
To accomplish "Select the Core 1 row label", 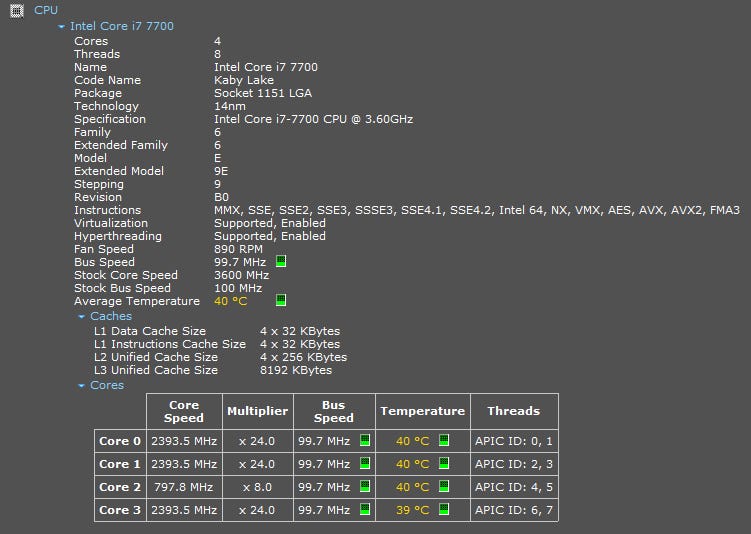I will [x=120, y=464].
